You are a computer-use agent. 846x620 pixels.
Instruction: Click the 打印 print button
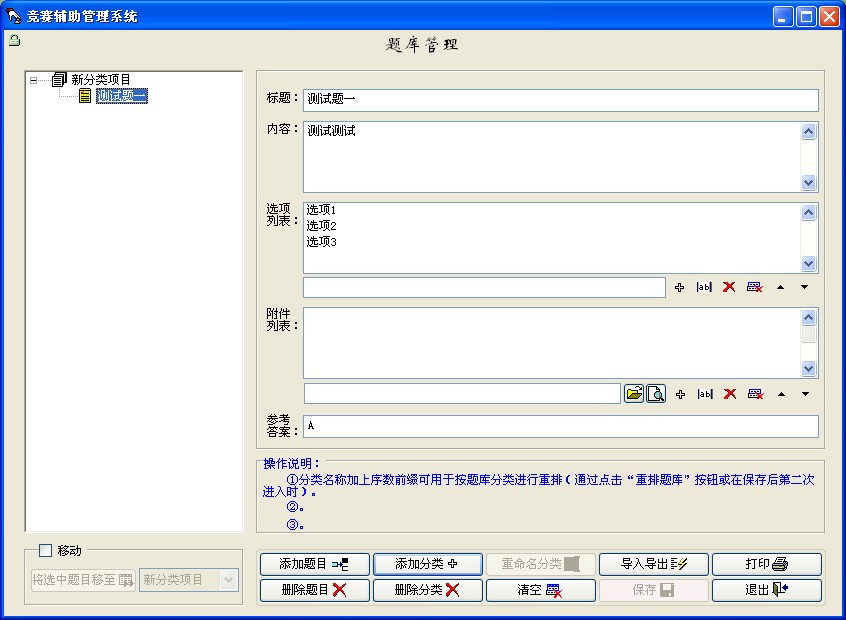click(767, 564)
